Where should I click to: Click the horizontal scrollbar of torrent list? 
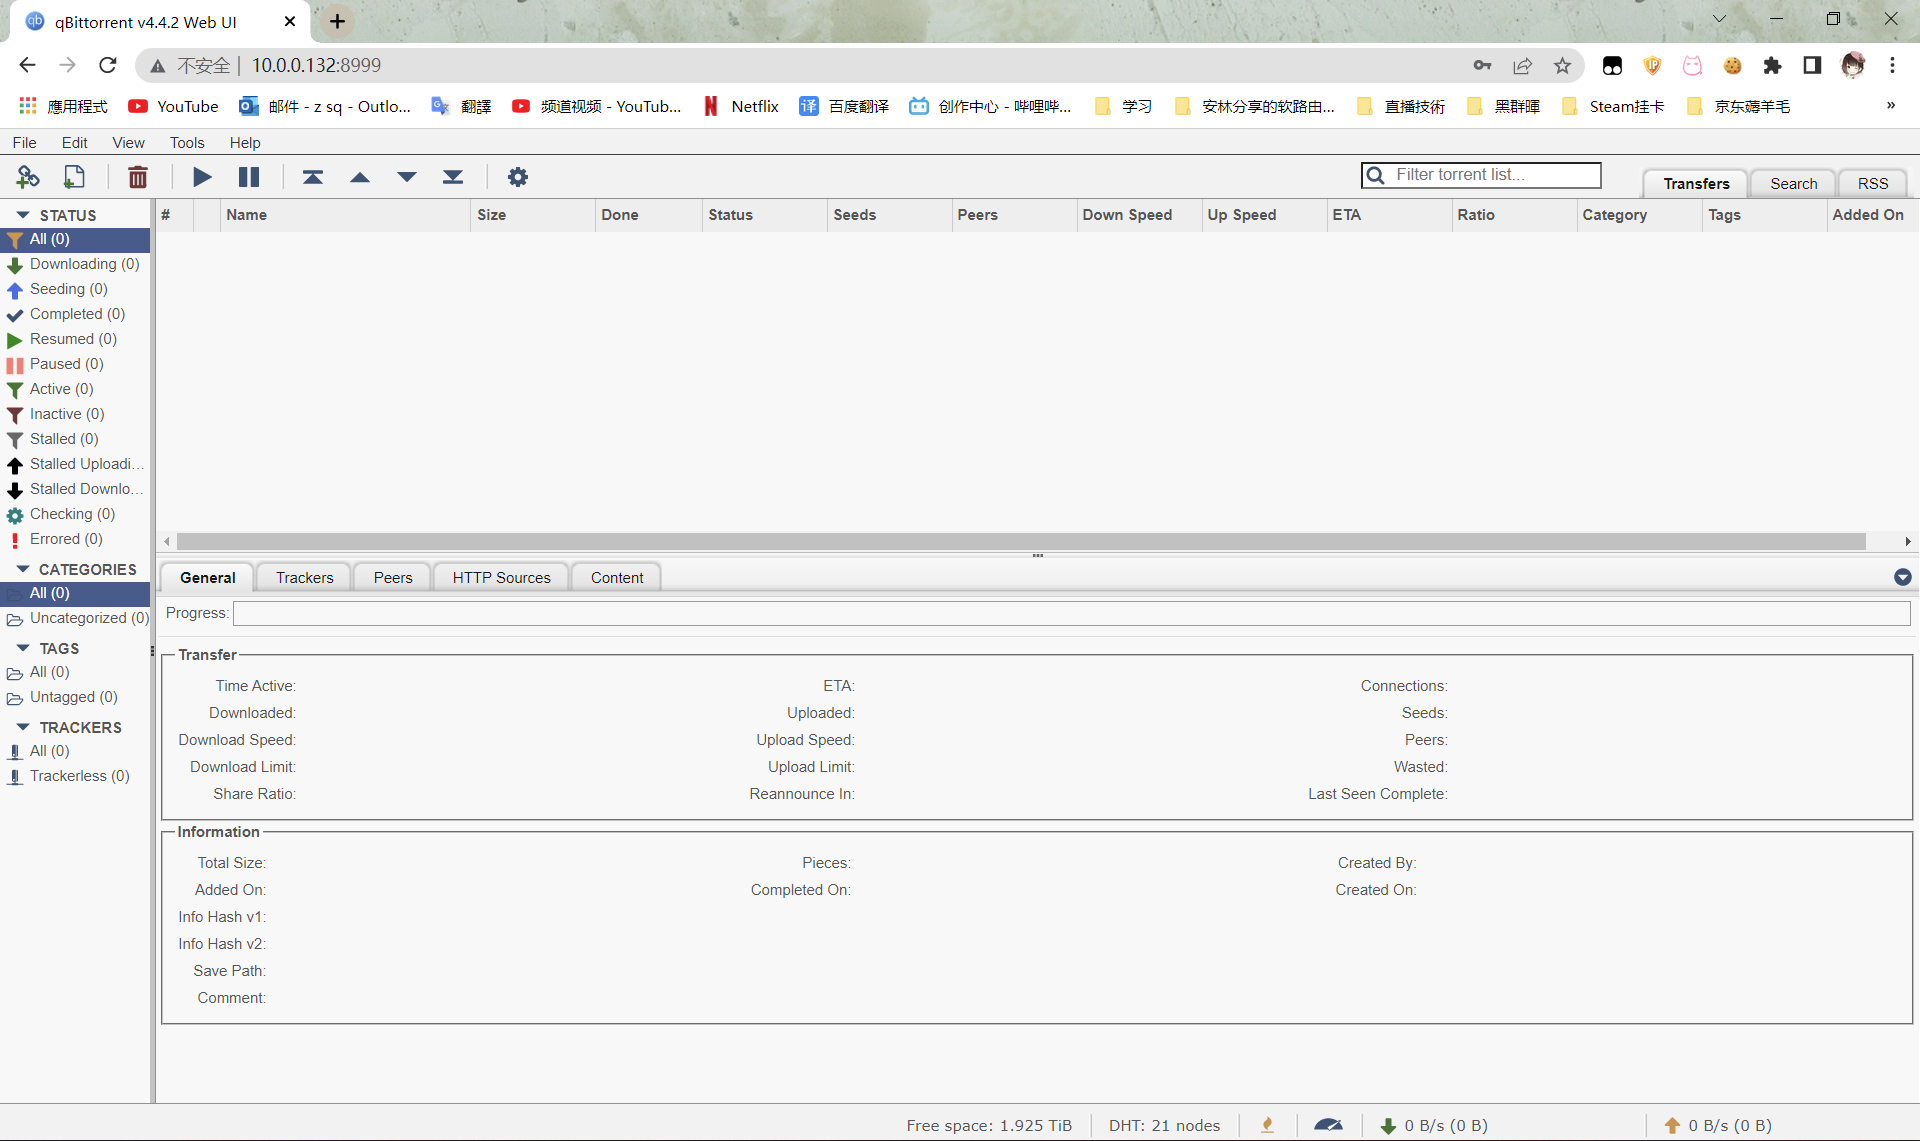point(1020,541)
